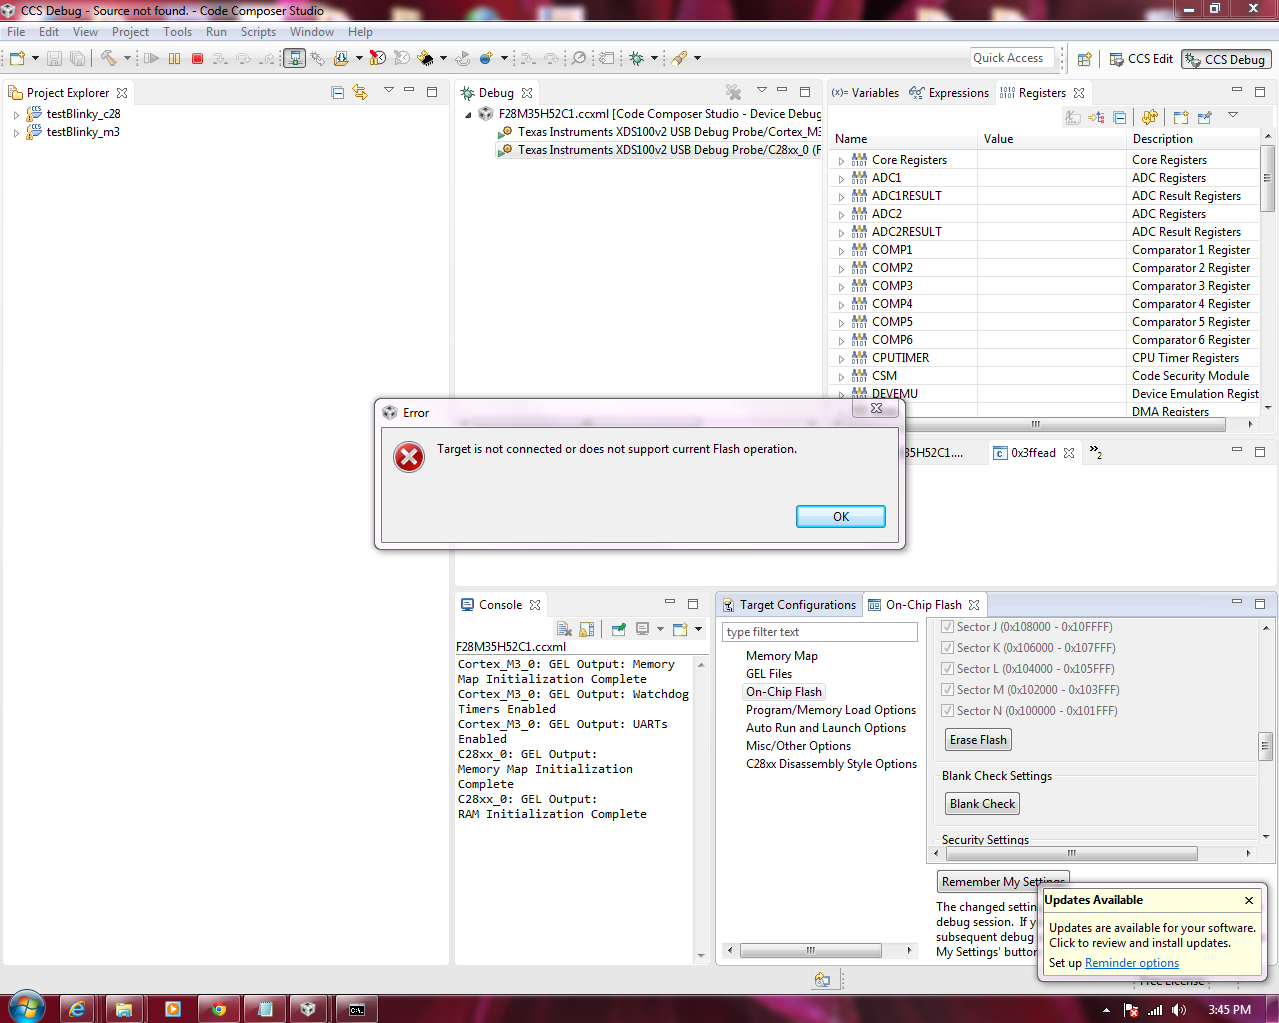The height and width of the screenshot is (1023, 1279).
Task: Toggle the Sector J checkbox
Action: [x=947, y=627]
